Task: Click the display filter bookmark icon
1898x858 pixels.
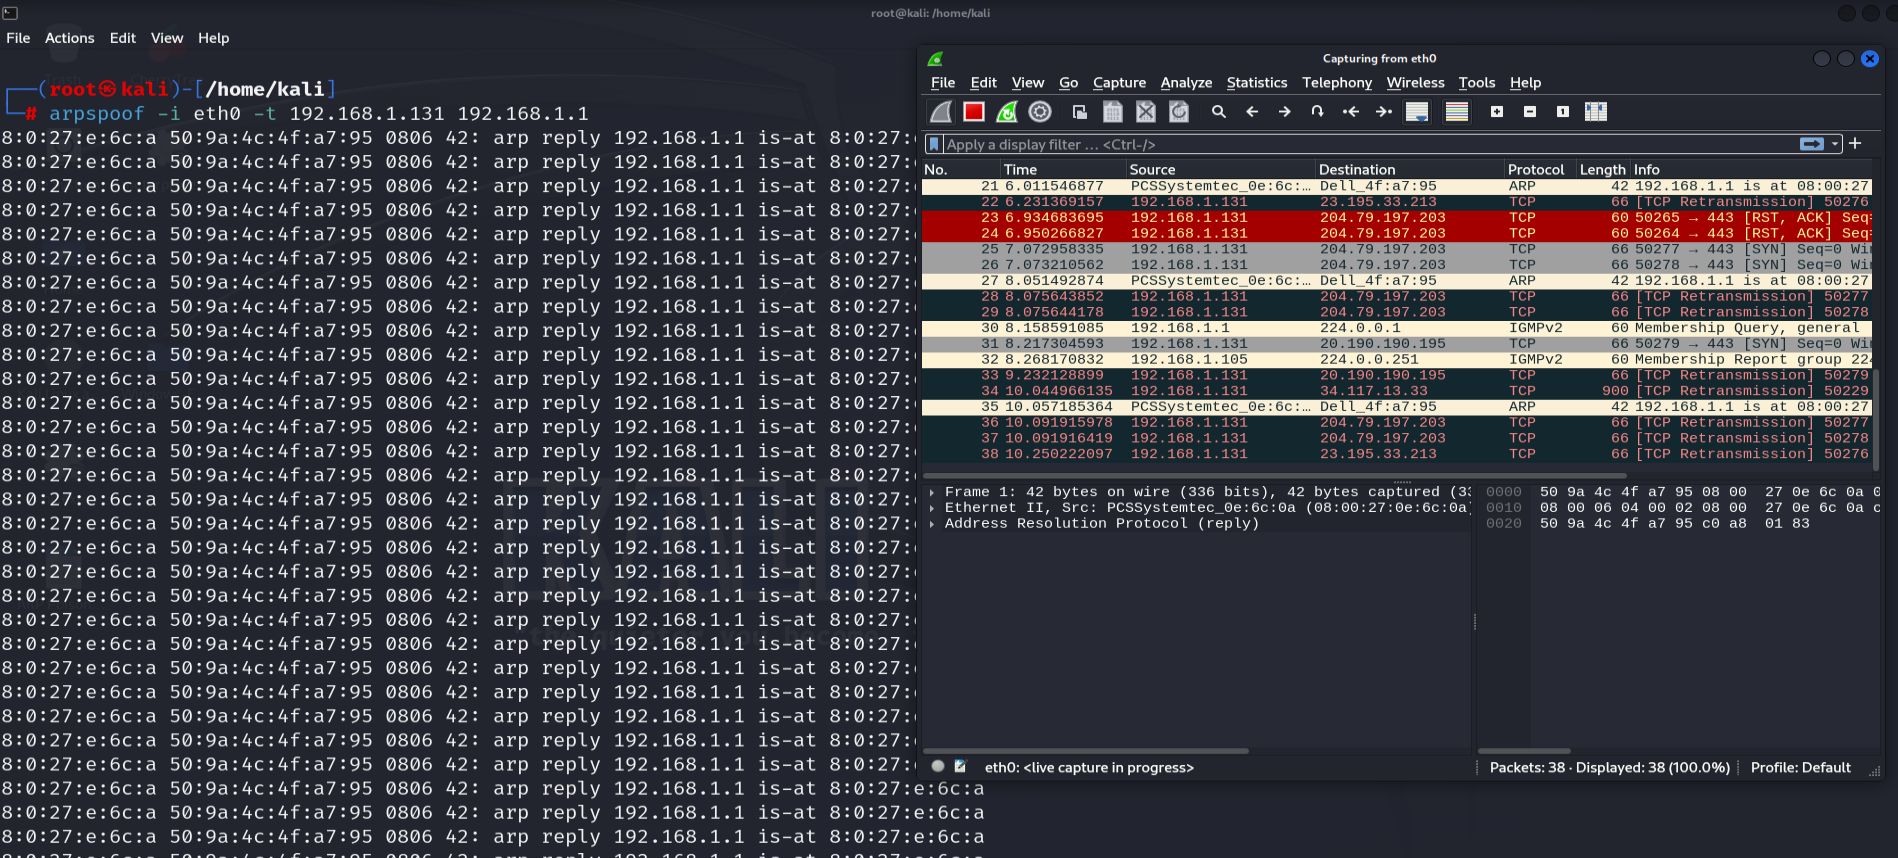Action: pyautogui.click(x=934, y=144)
